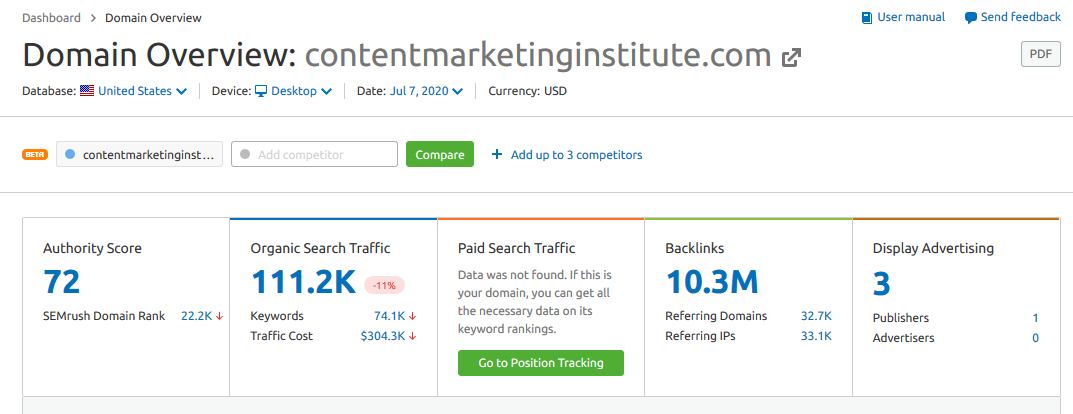The image size is (1073, 414).
Task: Open external link icon beside domain name
Action: pos(791,57)
